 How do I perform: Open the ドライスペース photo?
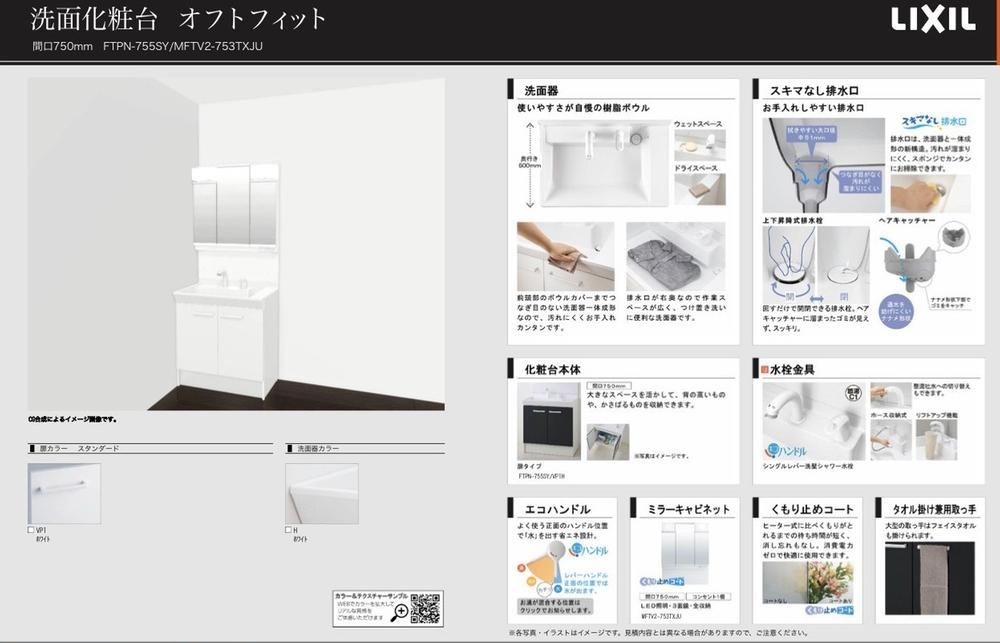click(700, 189)
